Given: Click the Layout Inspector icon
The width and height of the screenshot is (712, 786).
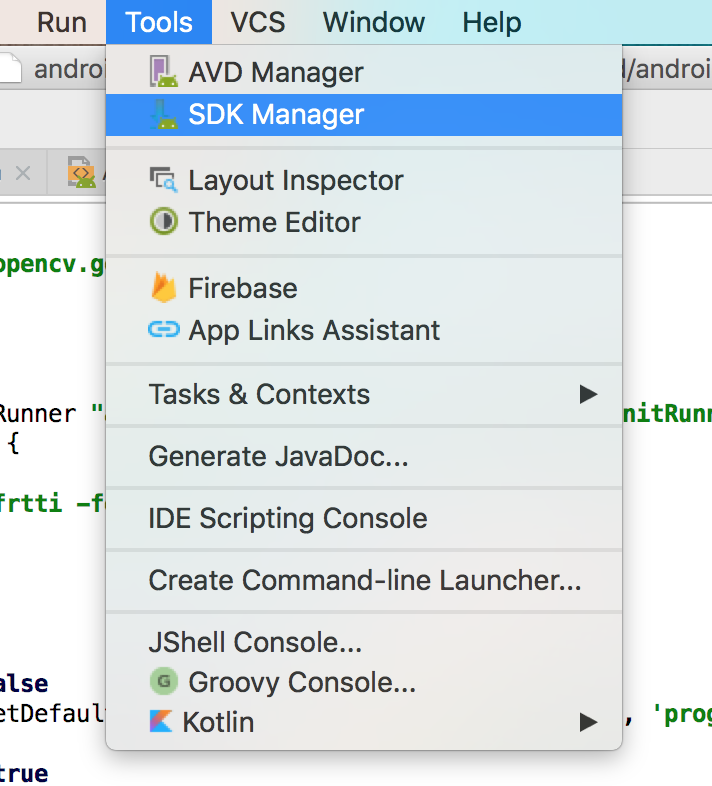Looking at the screenshot, I should [163, 180].
